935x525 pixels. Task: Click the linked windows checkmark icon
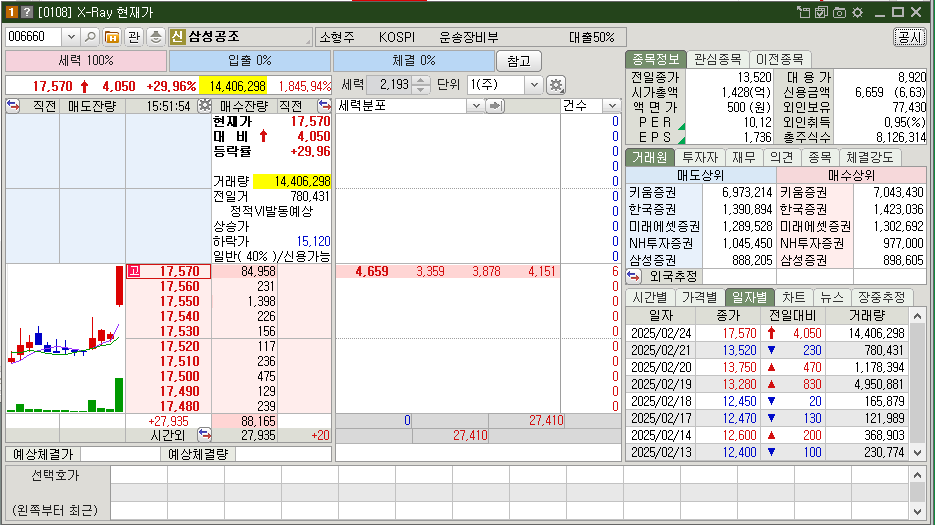click(x=821, y=12)
